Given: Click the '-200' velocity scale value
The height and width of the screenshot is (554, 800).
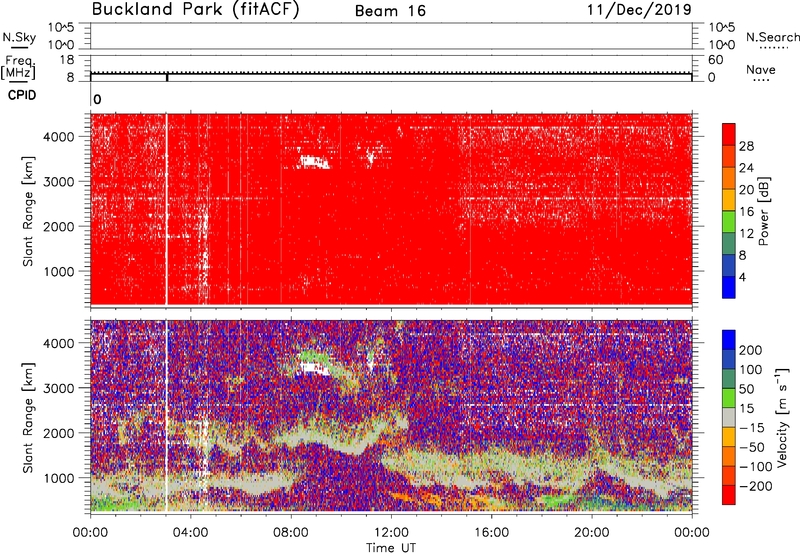Looking at the screenshot, I should pos(755,486).
